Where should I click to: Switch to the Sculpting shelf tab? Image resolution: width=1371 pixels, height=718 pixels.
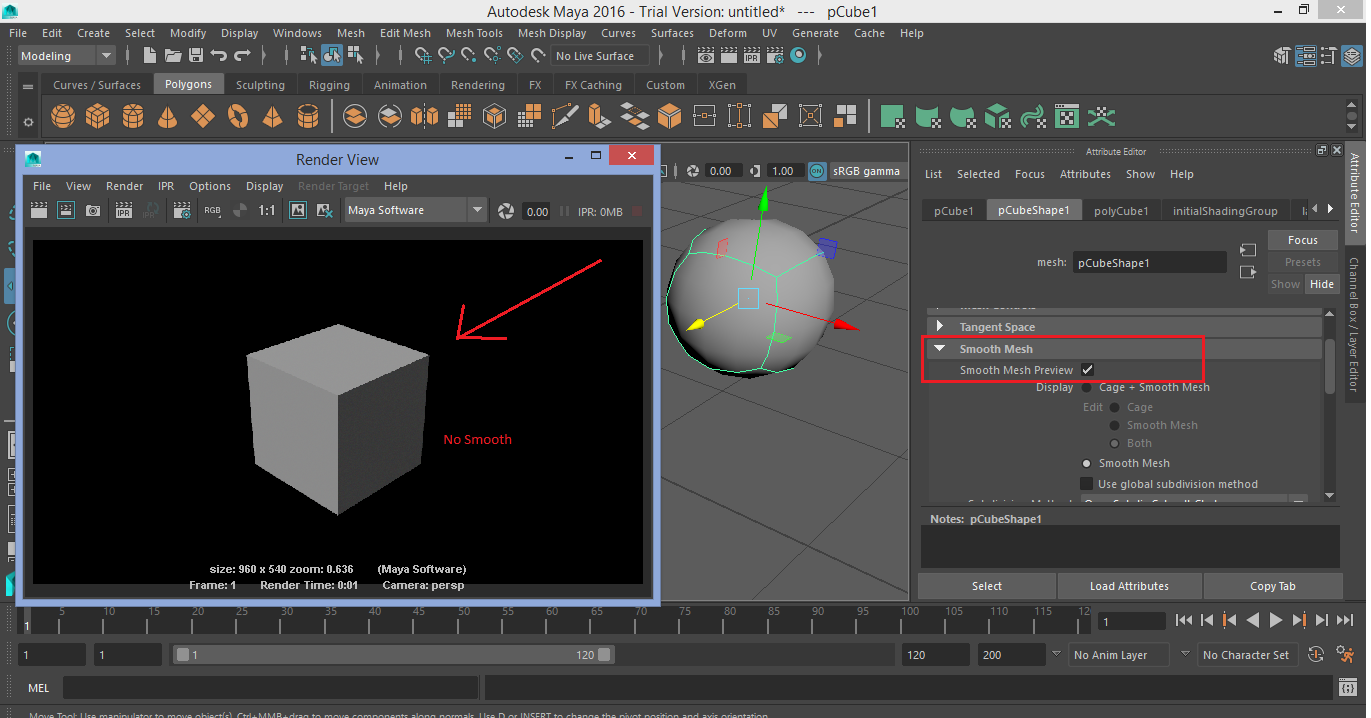260,85
